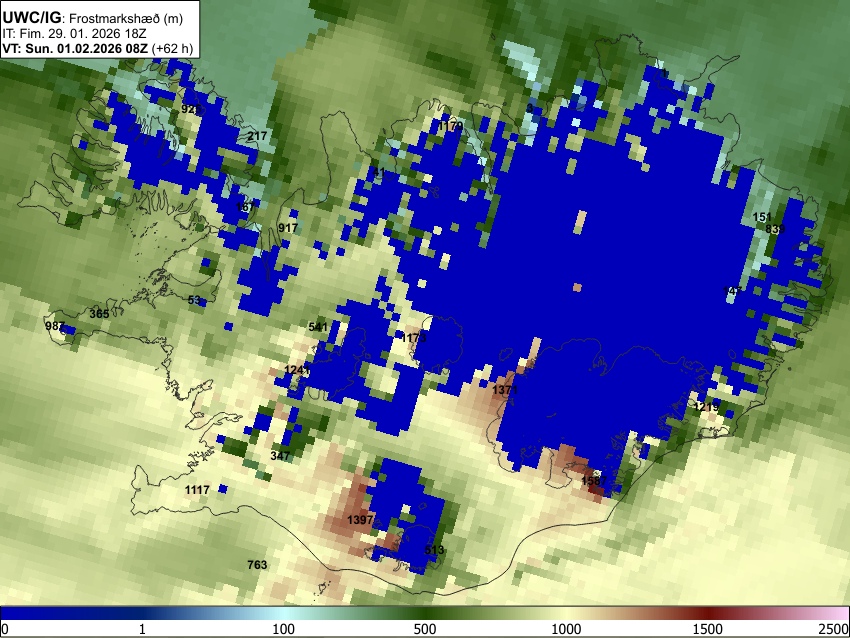850x638 pixels.
Task: Click the color scale tick label '100'
Action: pos(284,629)
